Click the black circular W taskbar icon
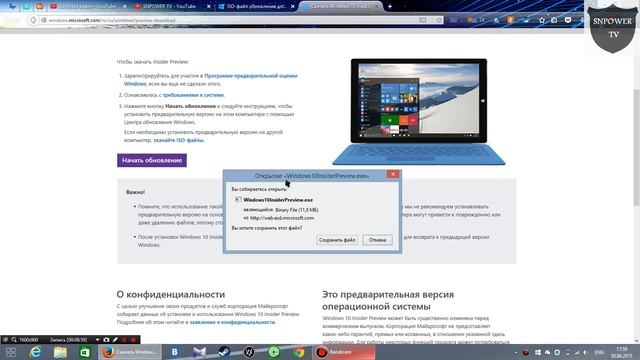The image size is (640, 360). 249,352
